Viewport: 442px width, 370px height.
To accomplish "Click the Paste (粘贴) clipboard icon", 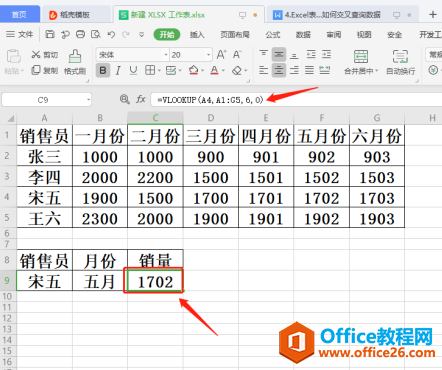I will (x=14, y=56).
